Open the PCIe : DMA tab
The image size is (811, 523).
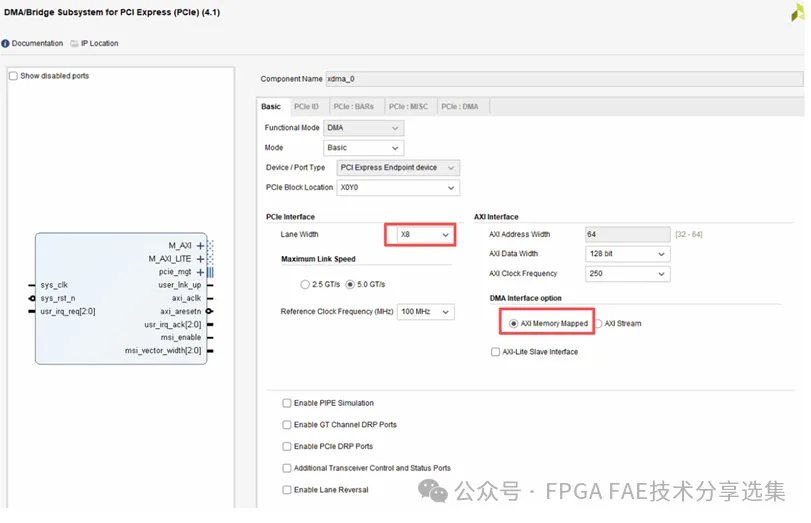coord(462,107)
